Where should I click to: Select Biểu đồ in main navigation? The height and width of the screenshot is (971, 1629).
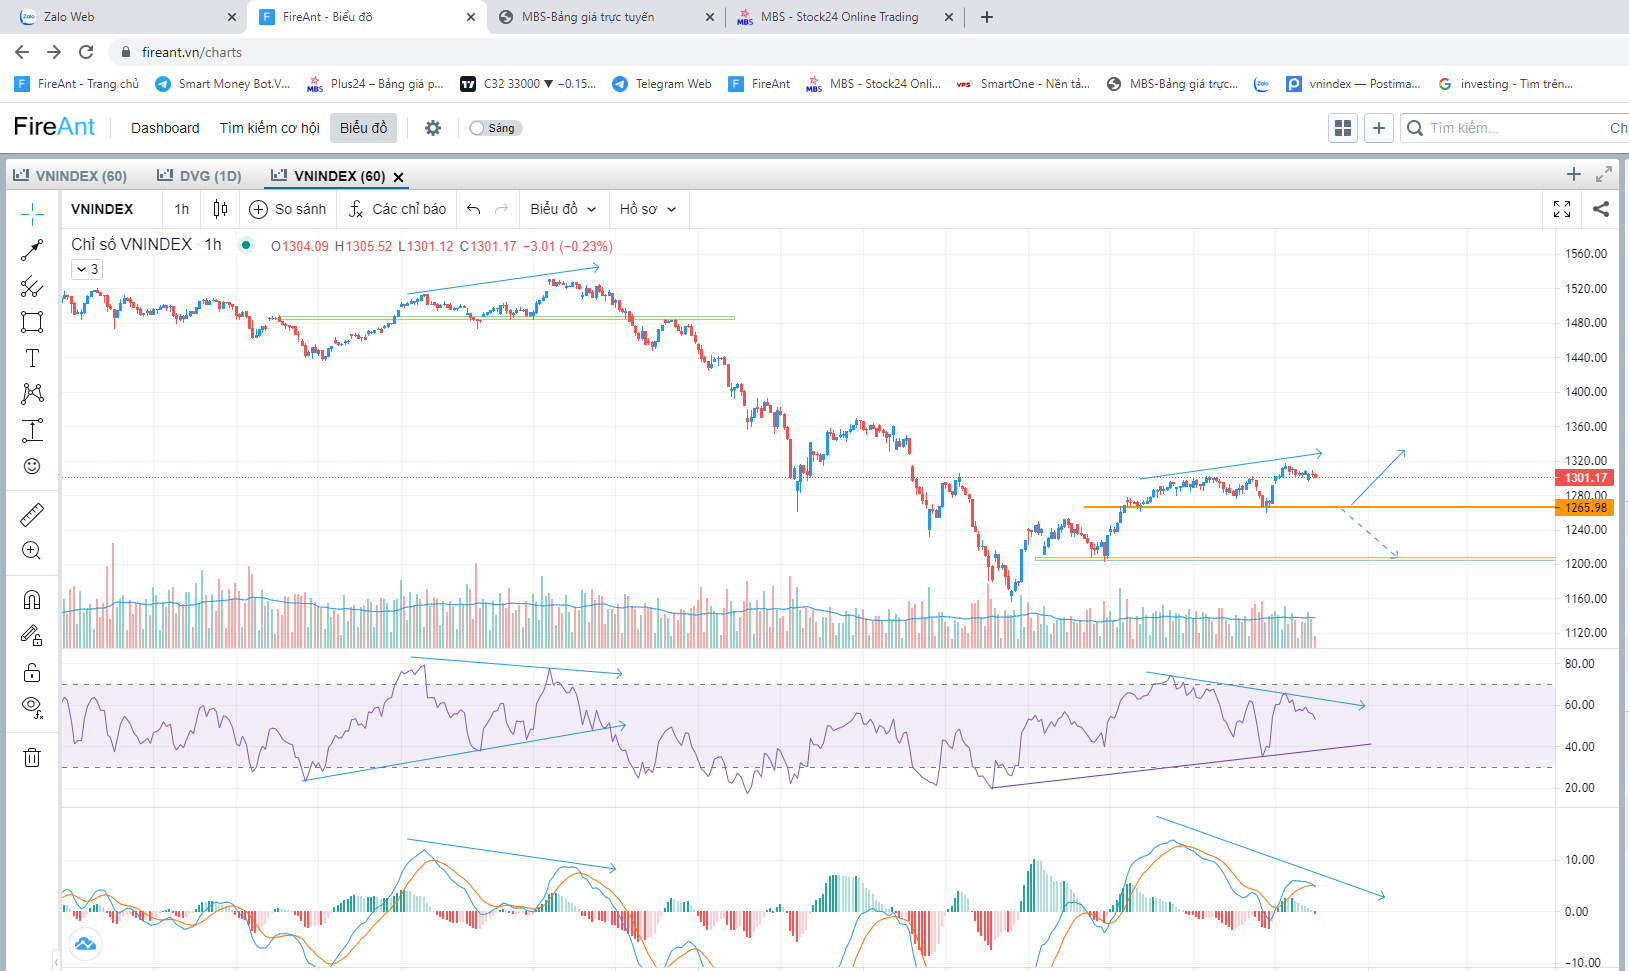pyautogui.click(x=364, y=128)
